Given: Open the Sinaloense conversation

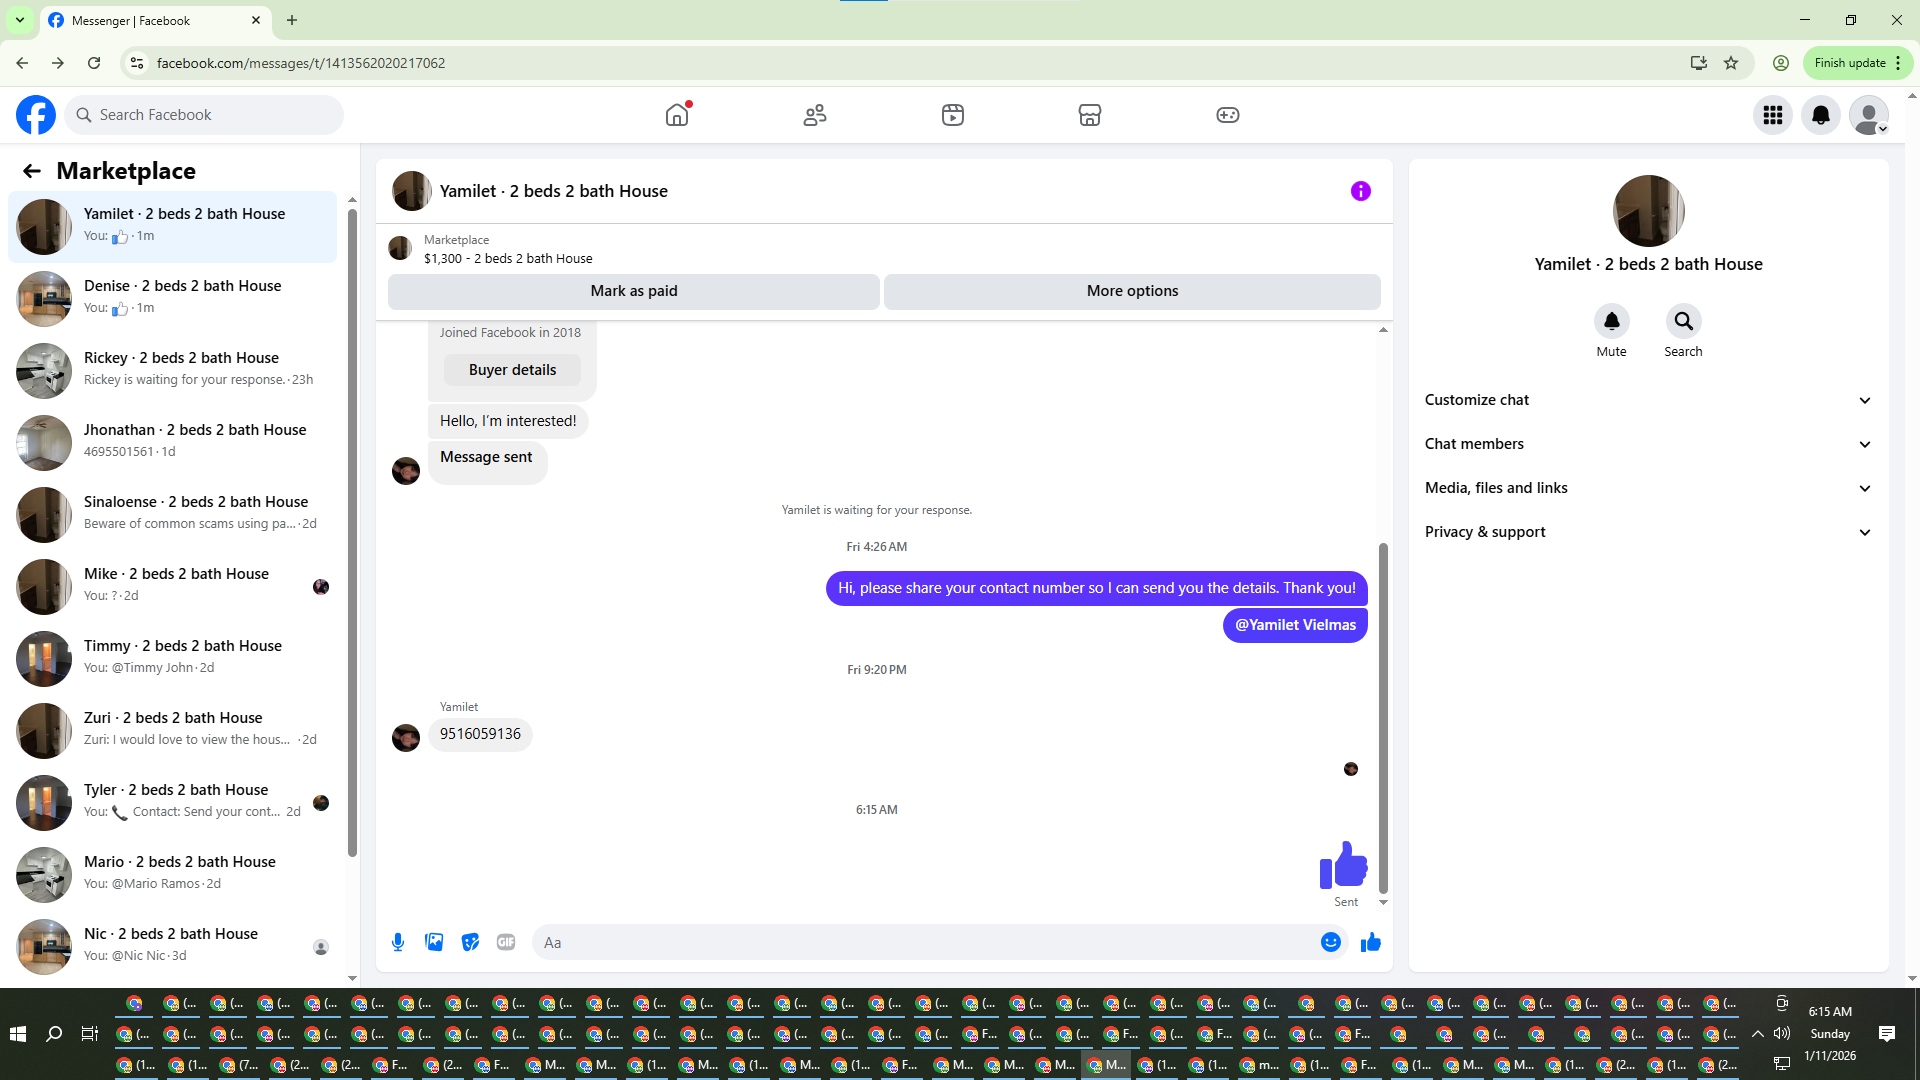Looking at the screenshot, I should click(x=173, y=515).
